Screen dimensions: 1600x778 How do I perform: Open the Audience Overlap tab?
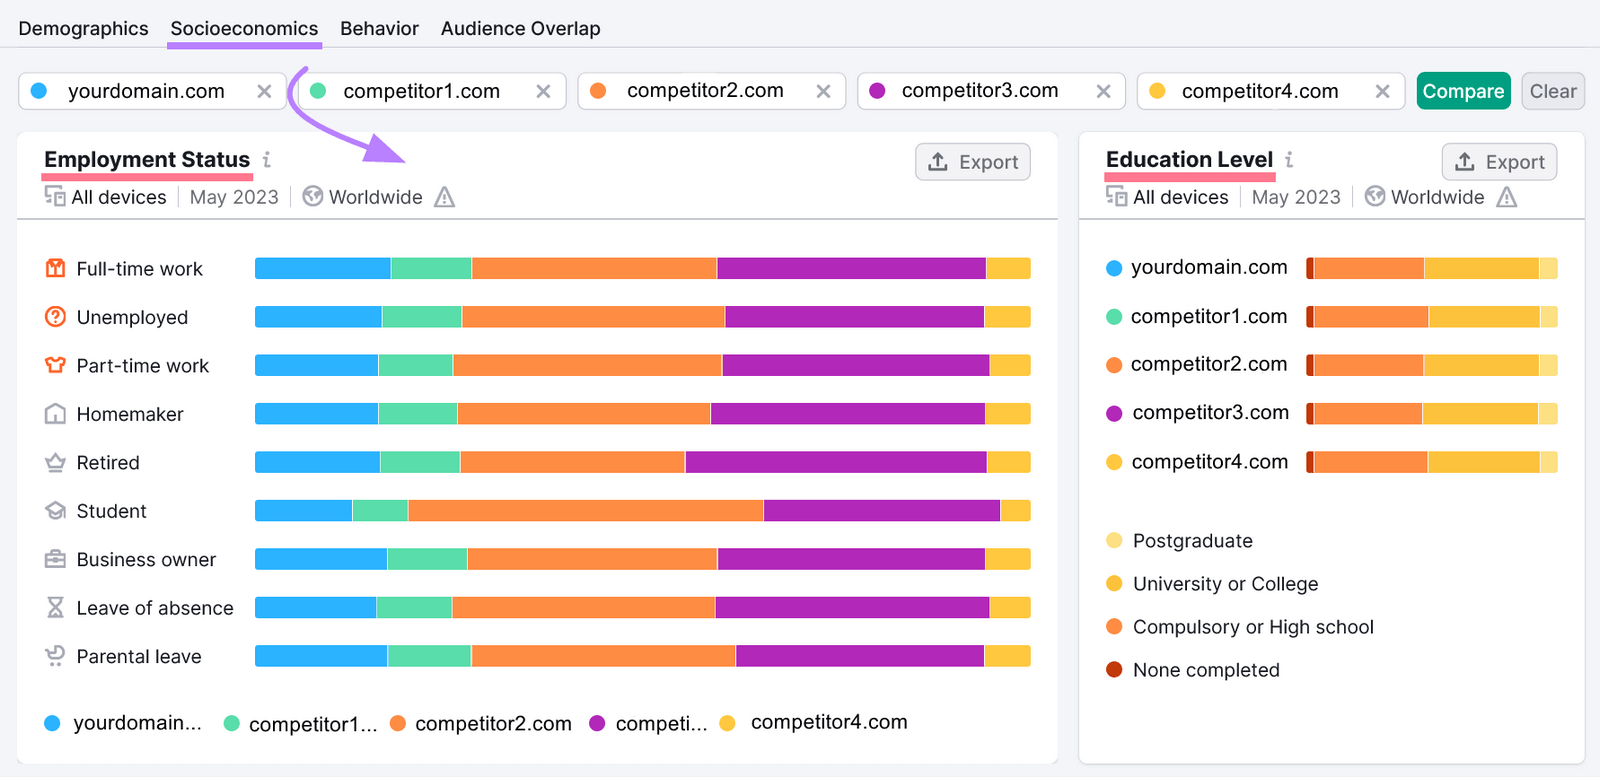click(x=520, y=28)
